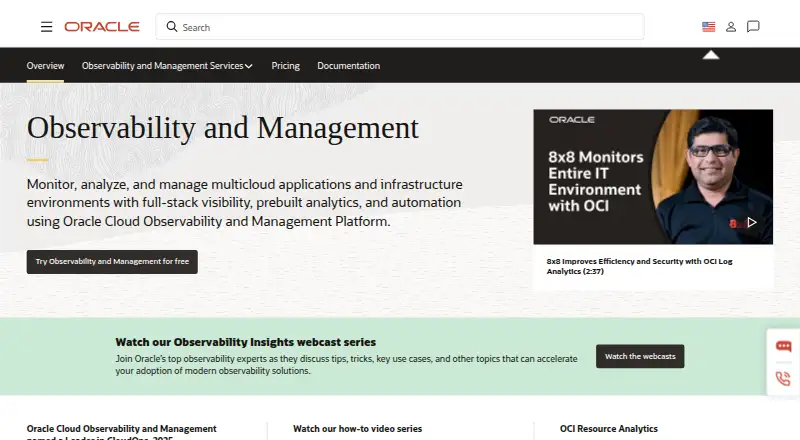This screenshot has height=440, width=800.
Task: Open the account profile icon
Action: 731,27
